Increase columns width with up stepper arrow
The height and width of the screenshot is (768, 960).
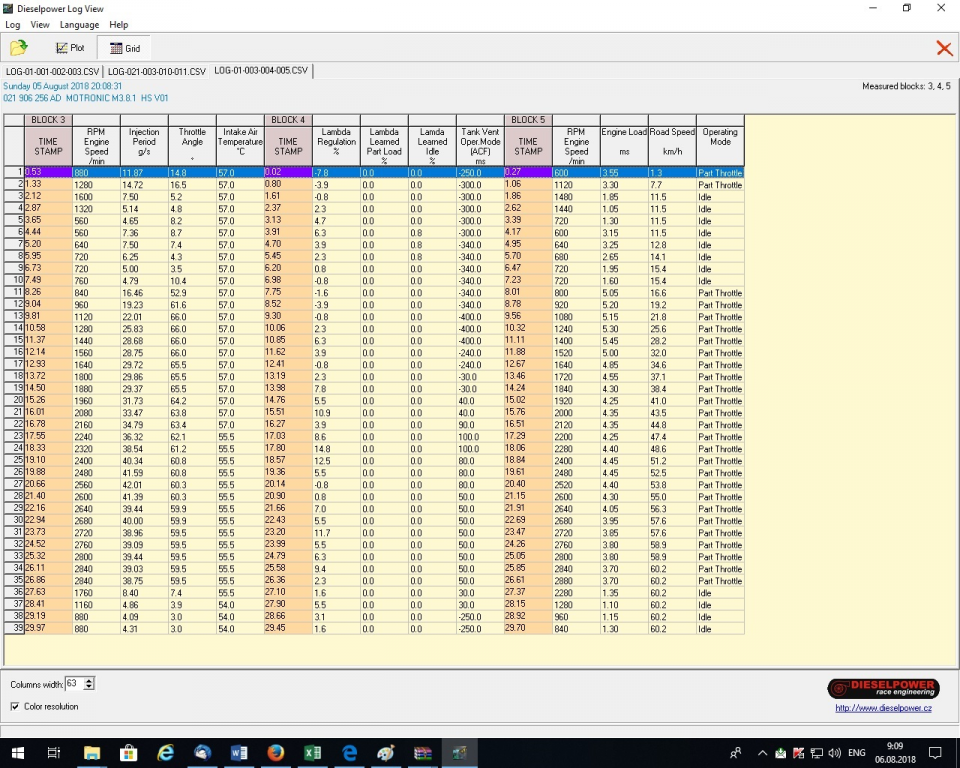[90, 680]
